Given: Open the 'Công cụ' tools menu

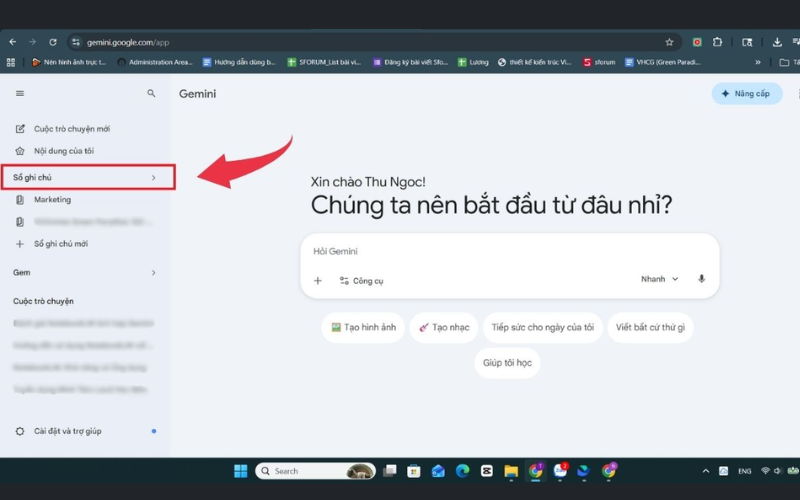Looking at the screenshot, I should (x=361, y=281).
